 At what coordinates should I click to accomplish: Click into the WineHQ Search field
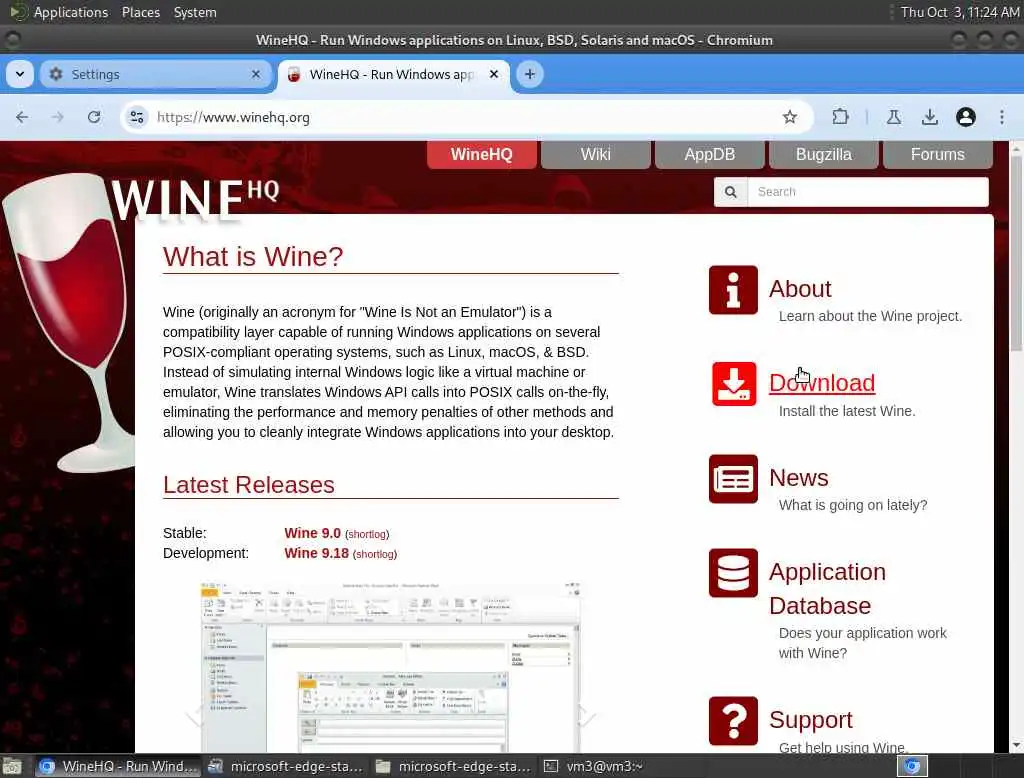click(x=868, y=192)
